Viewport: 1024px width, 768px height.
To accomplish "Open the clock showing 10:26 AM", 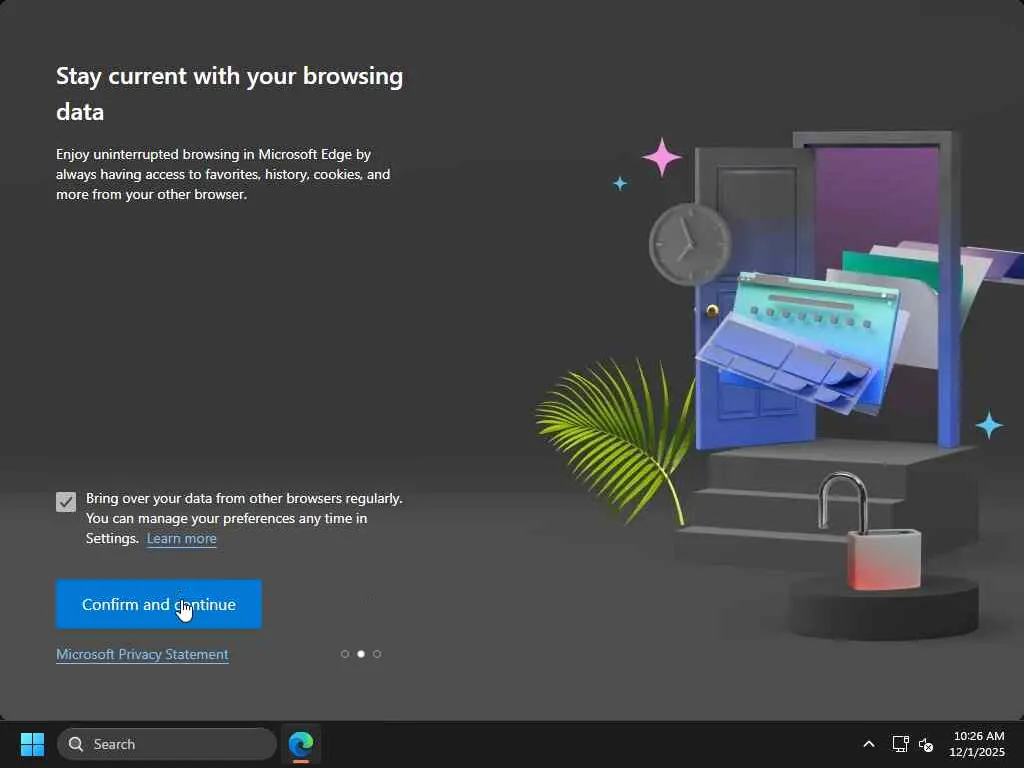I will 977,744.
